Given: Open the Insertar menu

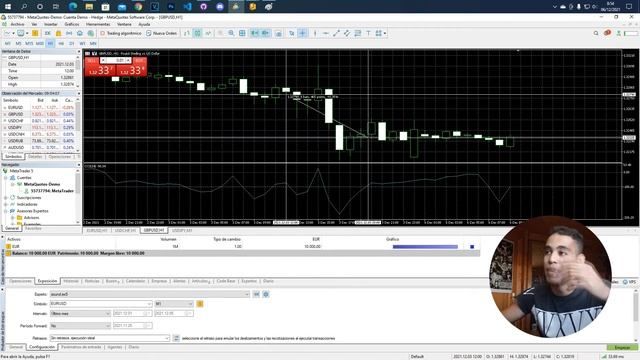Looking at the screenshot, I should (x=51, y=24).
